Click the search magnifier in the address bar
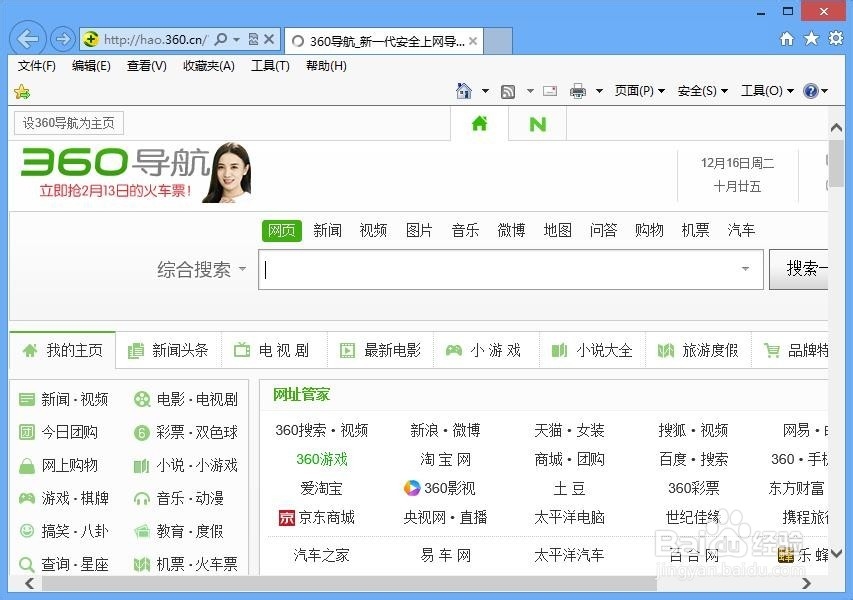The height and width of the screenshot is (600, 853). (x=220, y=39)
